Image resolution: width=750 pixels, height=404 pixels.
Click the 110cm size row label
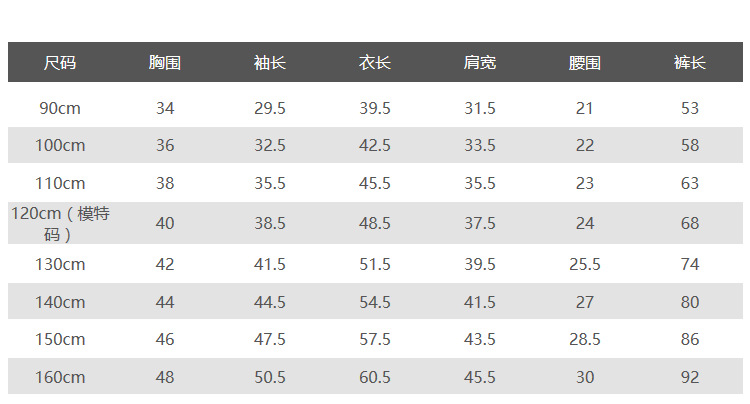60,184
